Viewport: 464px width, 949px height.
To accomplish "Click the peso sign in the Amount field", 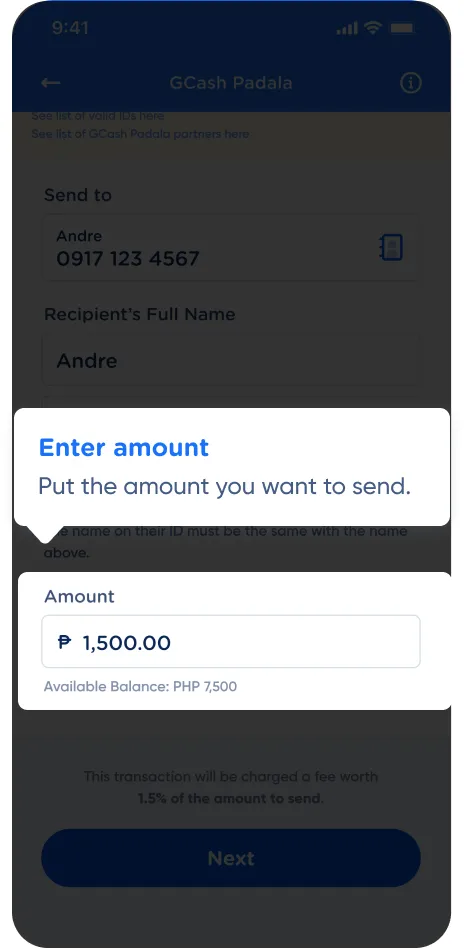I will 65,642.
